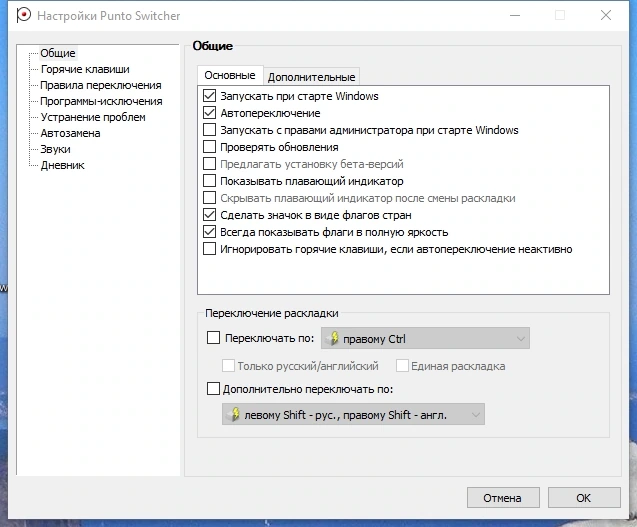Click the lightning icon beside левому Shift
This screenshot has height=527, width=637.
(234, 414)
